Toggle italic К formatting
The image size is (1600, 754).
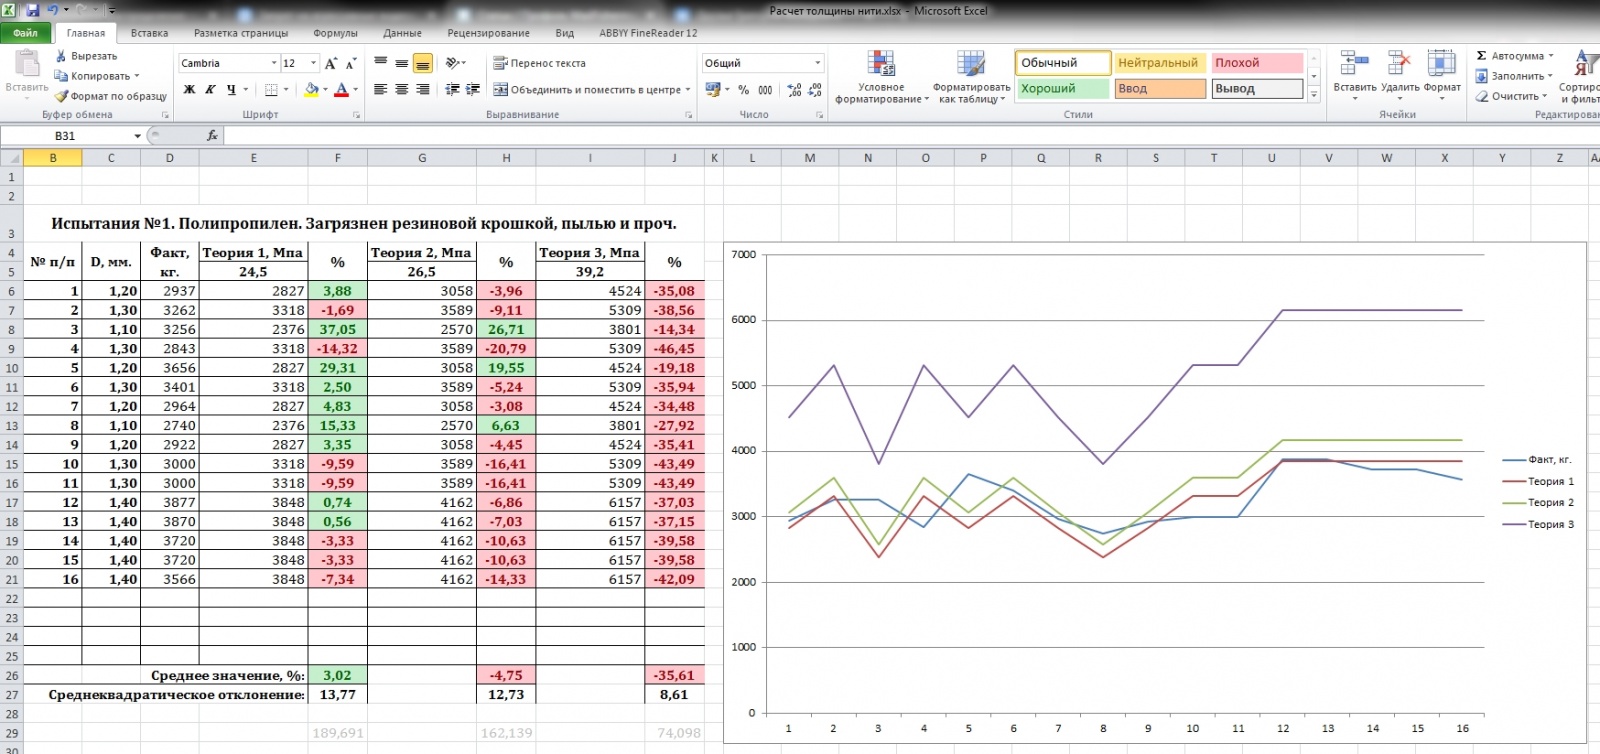click(x=210, y=89)
